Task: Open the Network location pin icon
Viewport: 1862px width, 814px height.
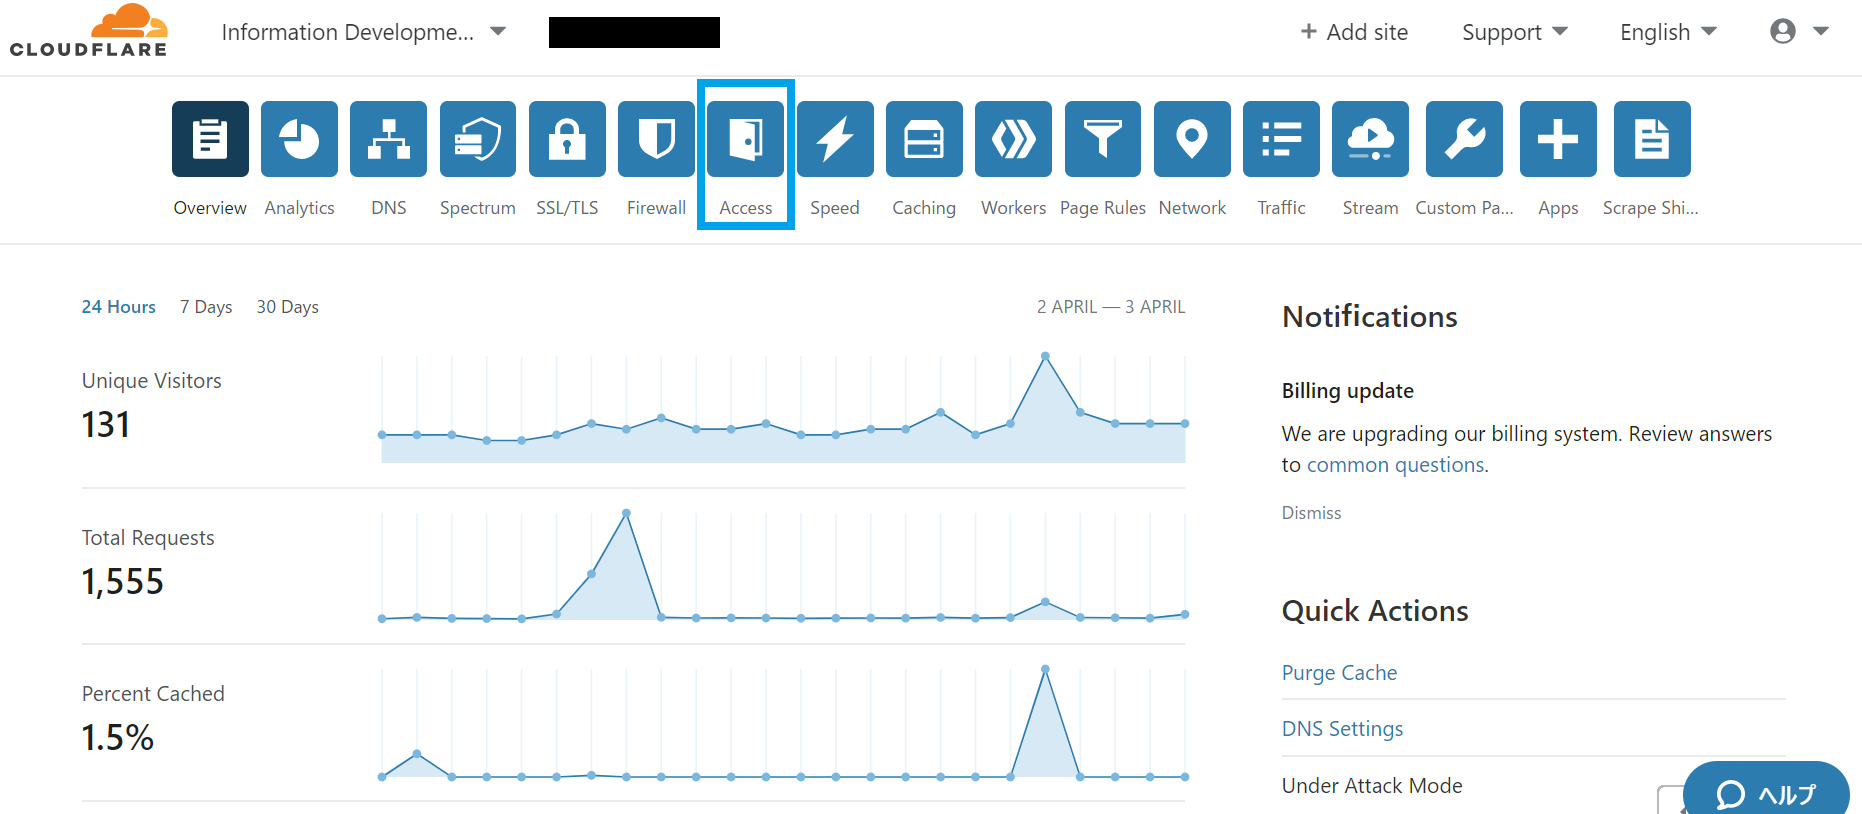Action: point(1192,139)
